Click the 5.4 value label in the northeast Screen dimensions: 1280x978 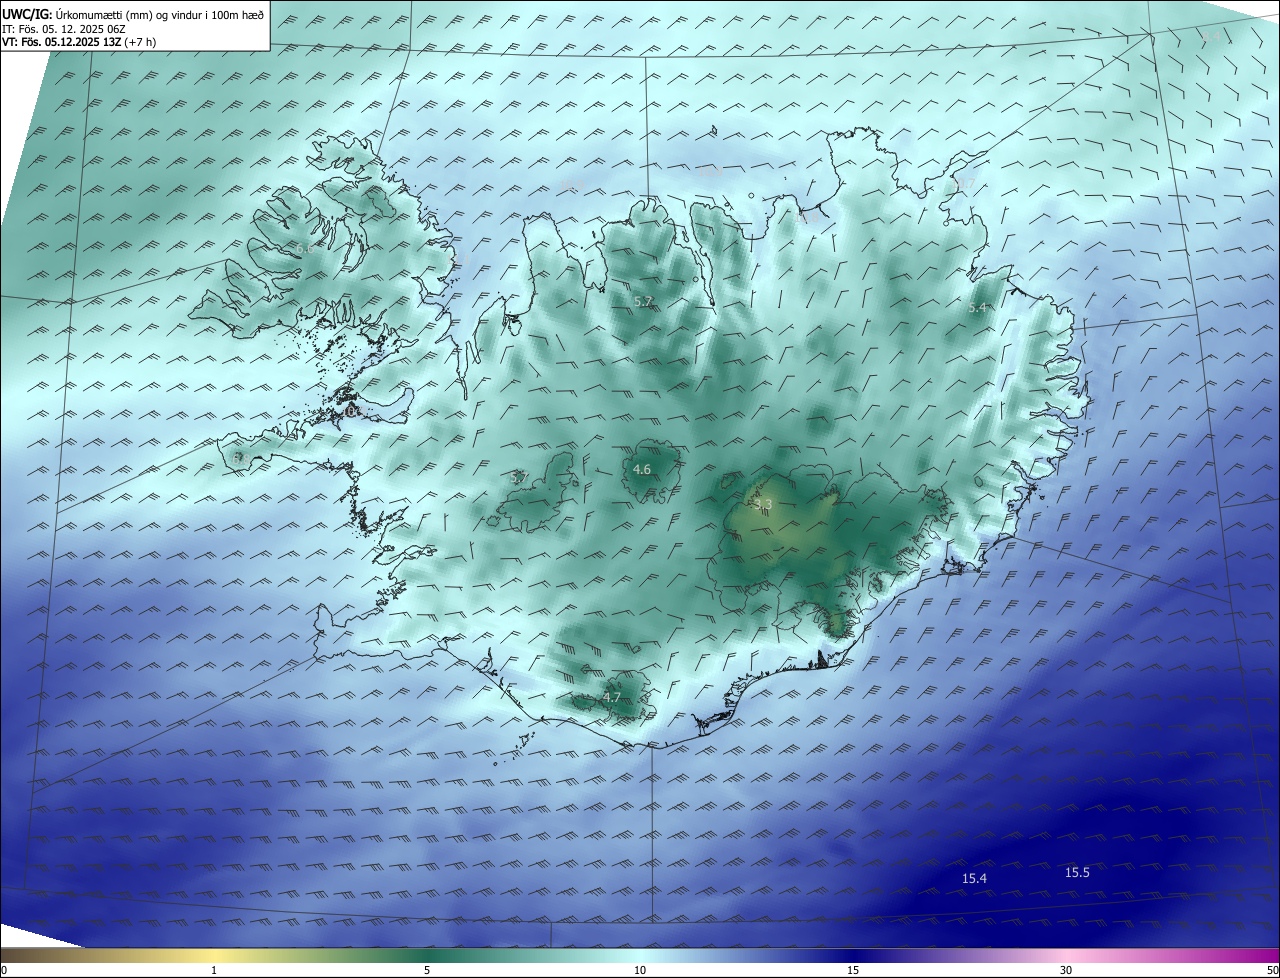[x=978, y=307]
